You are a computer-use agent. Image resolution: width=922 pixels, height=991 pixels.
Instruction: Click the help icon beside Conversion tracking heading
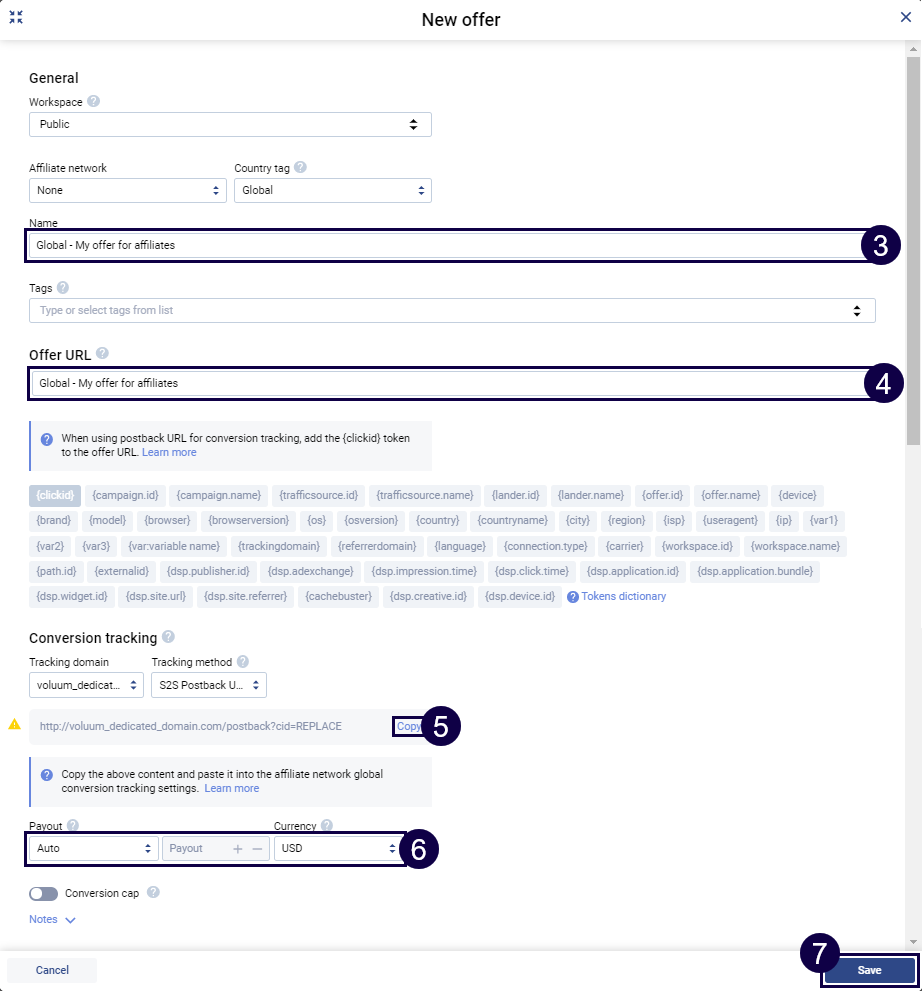pyautogui.click(x=168, y=637)
